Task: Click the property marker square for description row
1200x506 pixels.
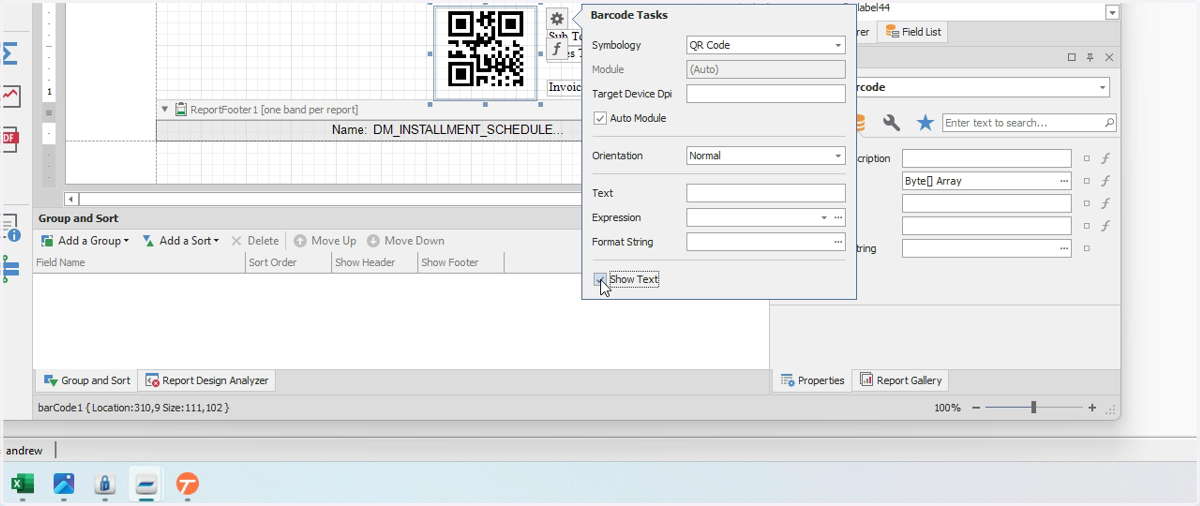Action: tap(1087, 159)
